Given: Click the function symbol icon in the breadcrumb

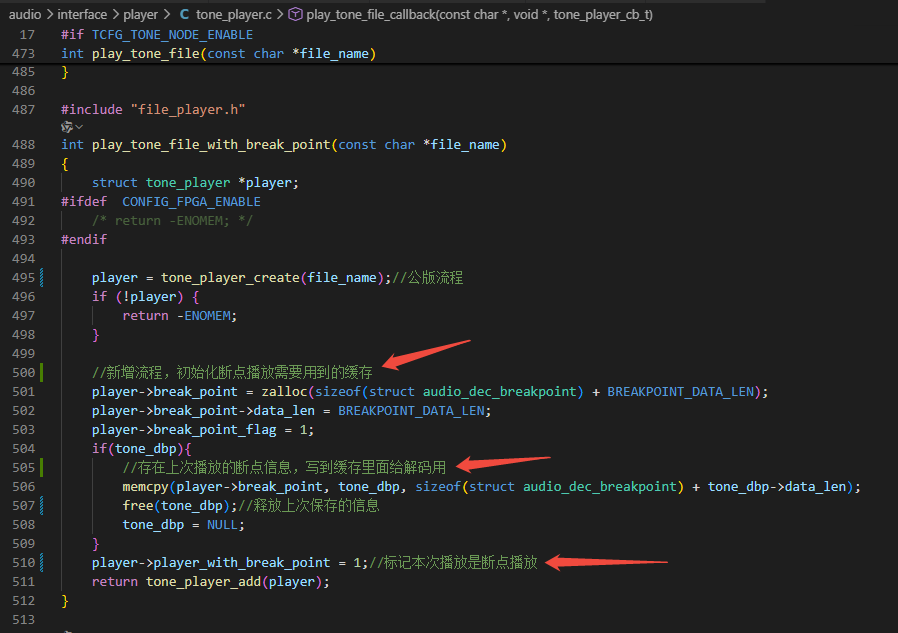Looking at the screenshot, I should 295,14.
